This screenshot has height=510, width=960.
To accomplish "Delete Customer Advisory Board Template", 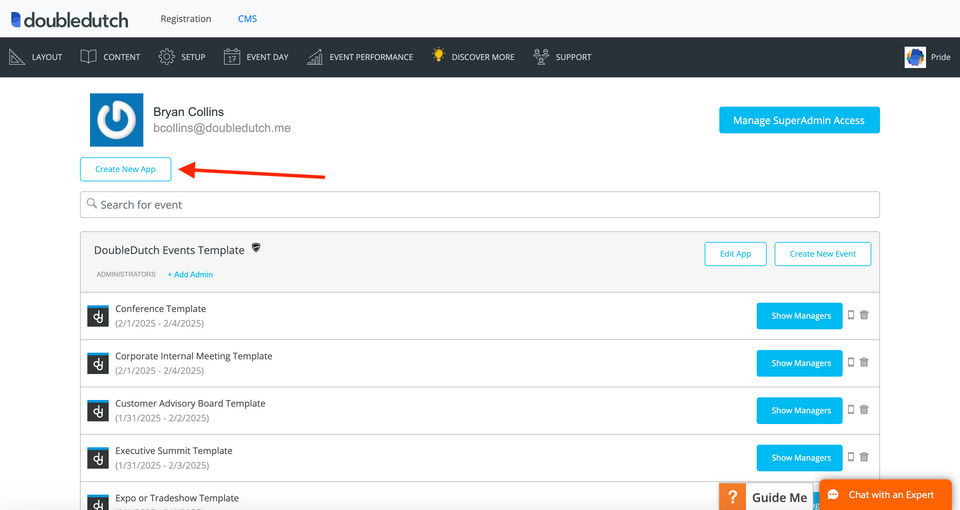I will click(864, 409).
